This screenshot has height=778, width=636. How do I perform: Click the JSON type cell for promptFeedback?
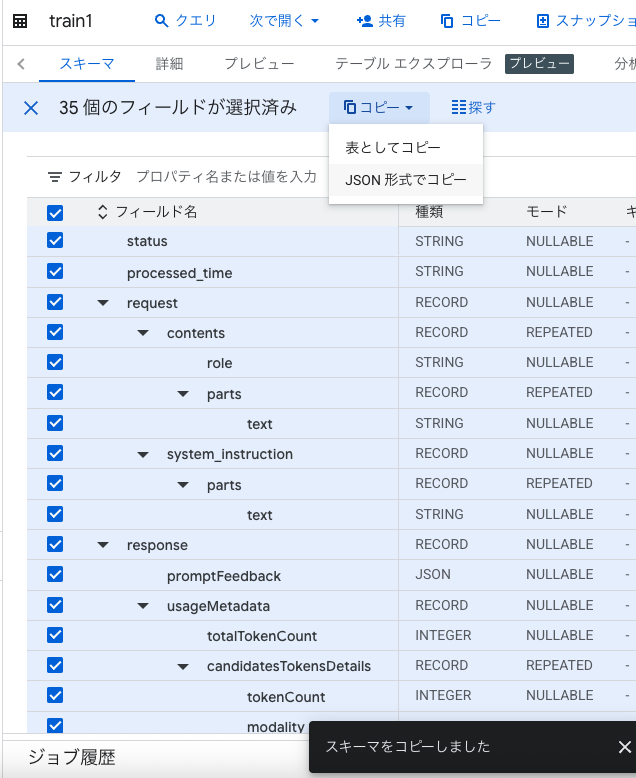[x=433, y=574]
